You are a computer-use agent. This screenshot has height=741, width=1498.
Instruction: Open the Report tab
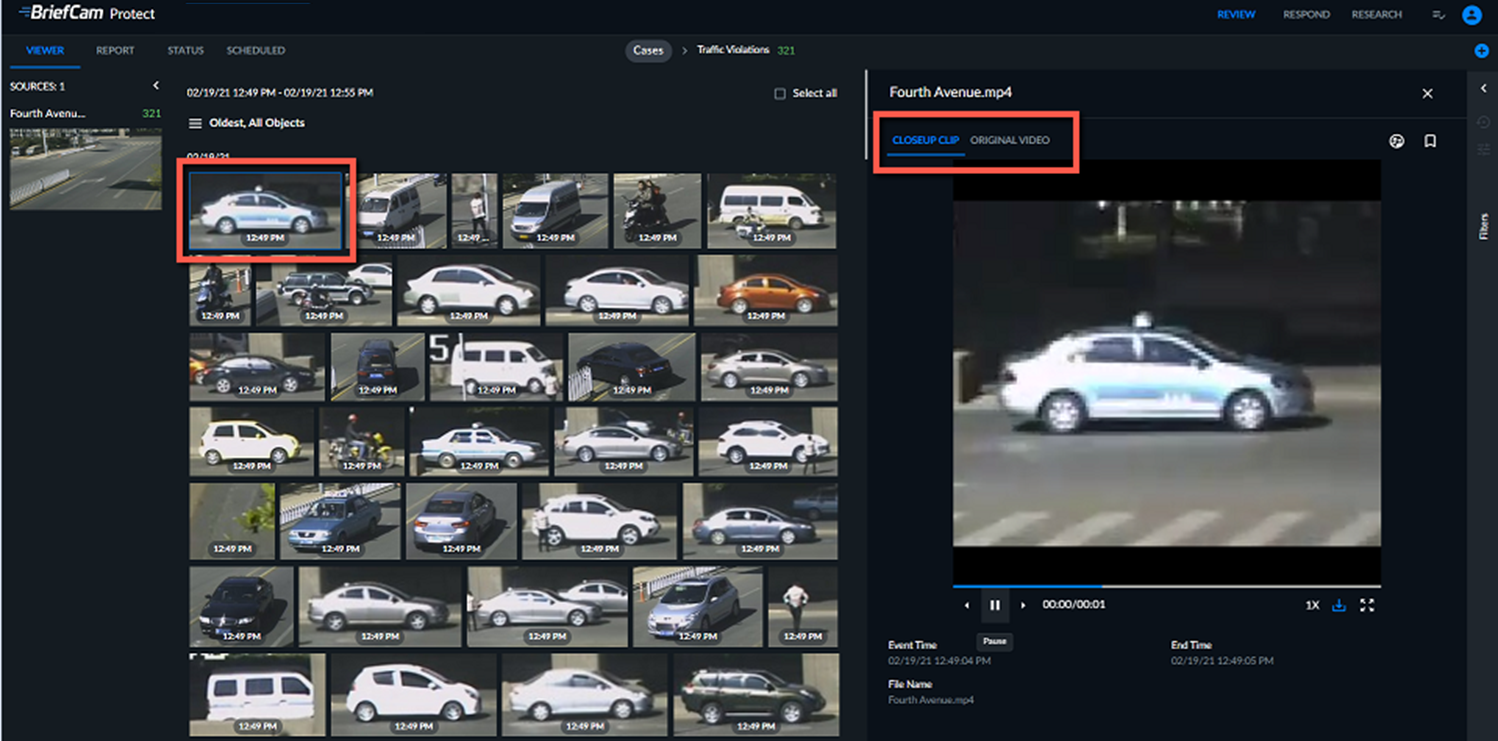(x=115, y=50)
